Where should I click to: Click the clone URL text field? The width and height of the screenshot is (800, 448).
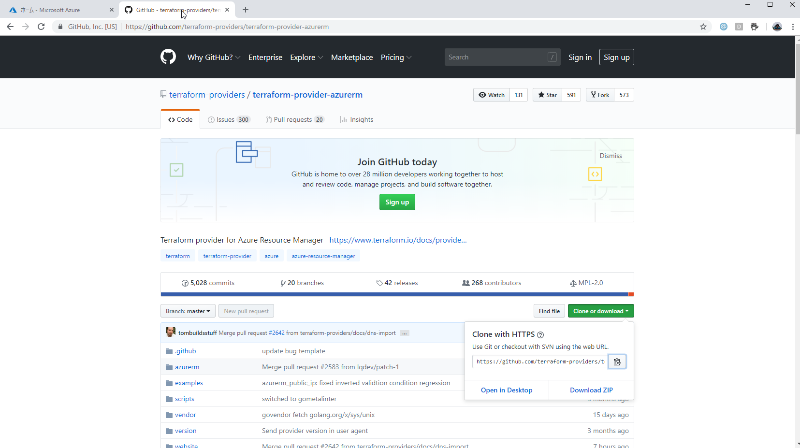coord(540,361)
